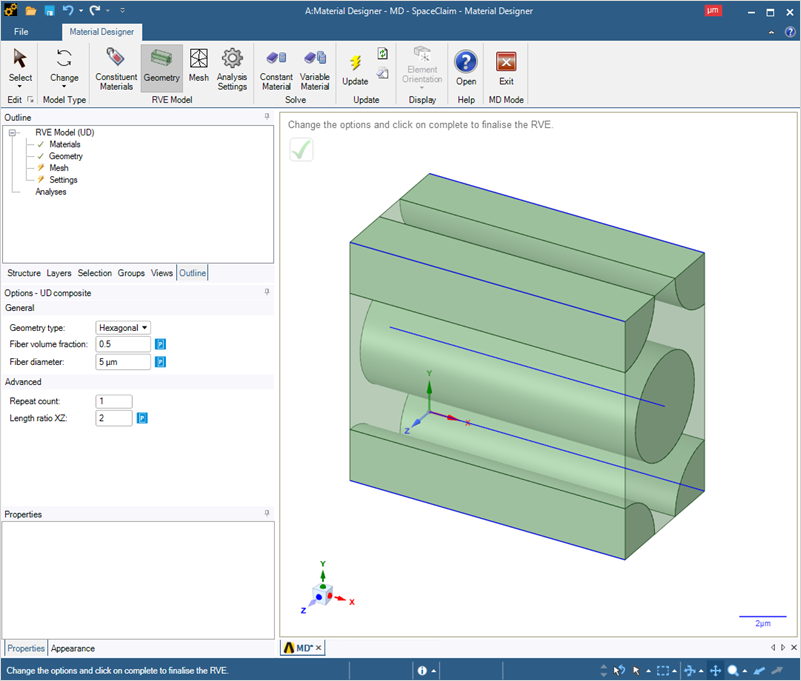Toggle parameter box for Length ratio XZ
The height and width of the screenshot is (681, 801).
coord(142,418)
